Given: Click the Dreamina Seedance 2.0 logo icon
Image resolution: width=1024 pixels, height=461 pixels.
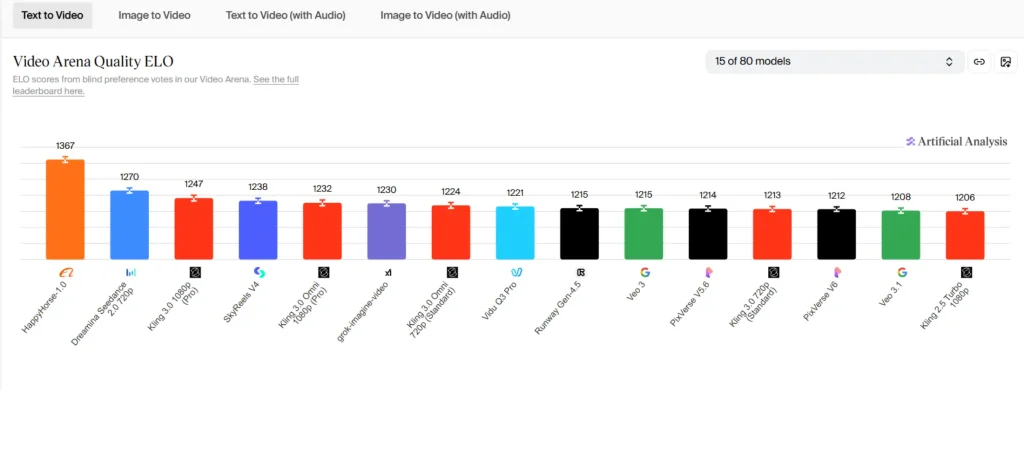Looking at the screenshot, I should pyautogui.click(x=130, y=272).
